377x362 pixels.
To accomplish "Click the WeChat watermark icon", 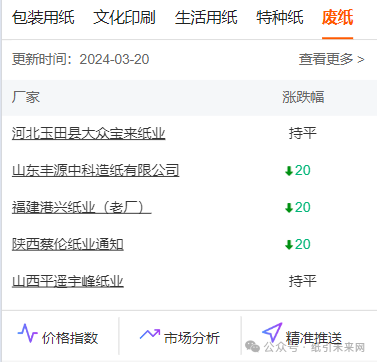I will click(x=252, y=347).
